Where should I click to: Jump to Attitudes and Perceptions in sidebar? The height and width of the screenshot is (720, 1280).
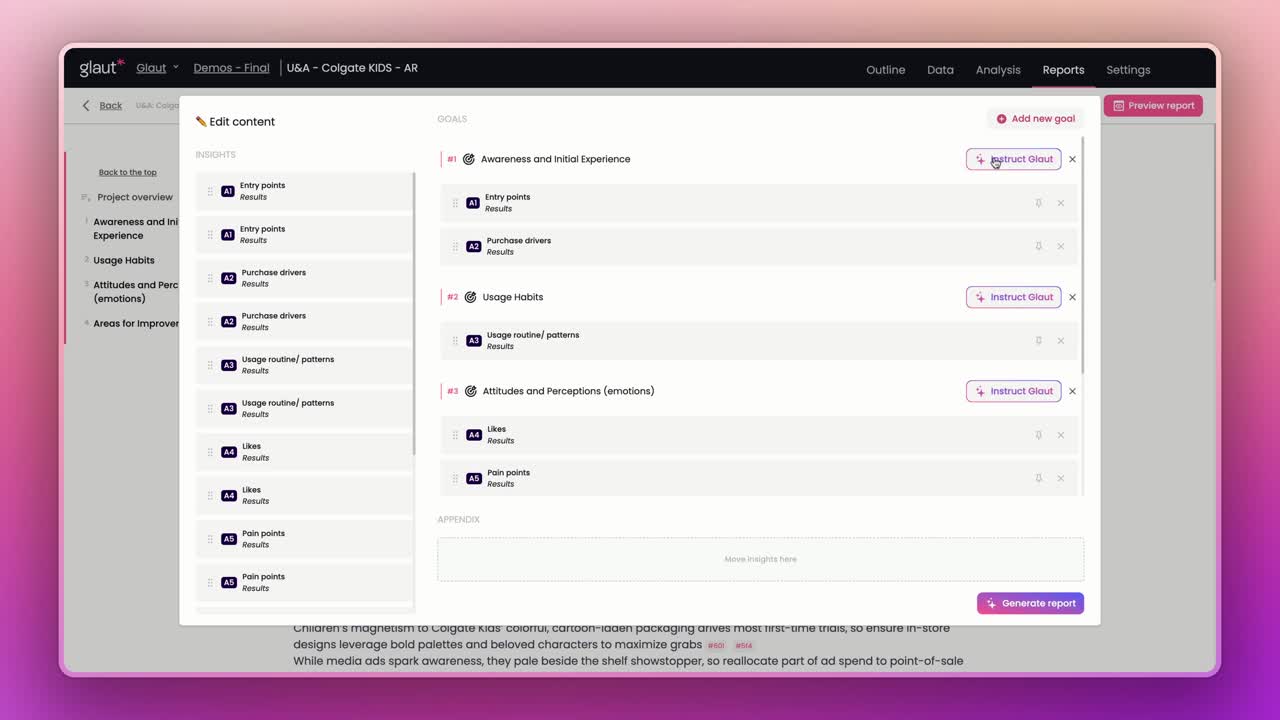click(136, 291)
